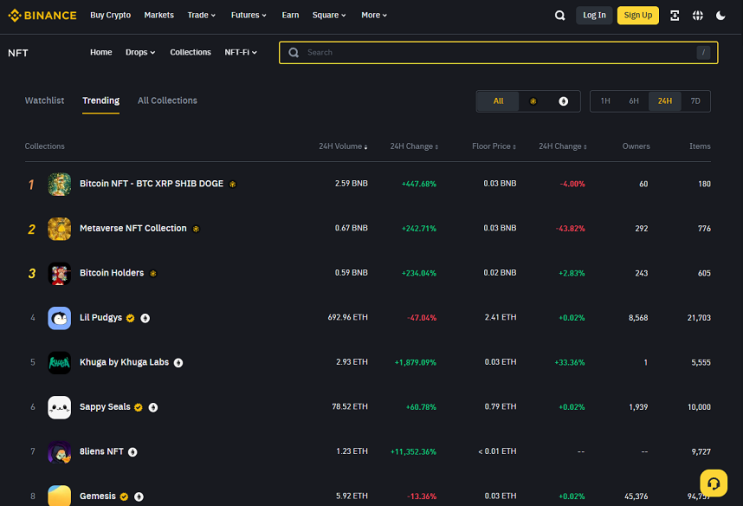Click BNB badge next to Bitcoin Holders
The width and height of the screenshot is (743, 506).
[153, 273]
